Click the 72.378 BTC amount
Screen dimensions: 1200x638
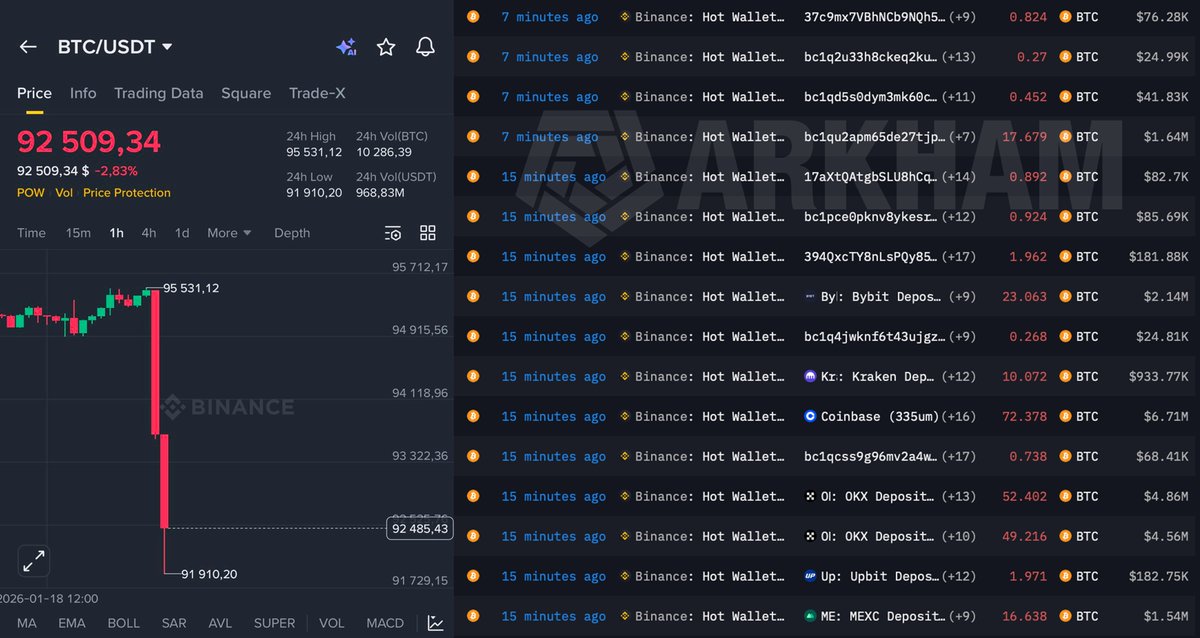(1024, 417)
